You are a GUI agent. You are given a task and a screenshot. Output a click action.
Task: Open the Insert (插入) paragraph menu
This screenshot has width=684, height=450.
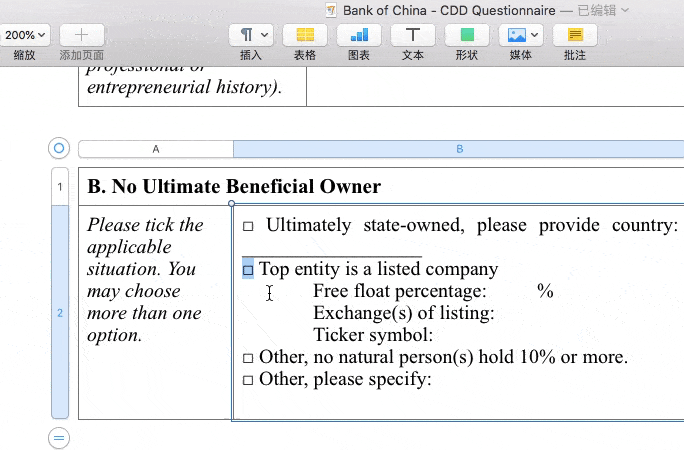(251, 35)
